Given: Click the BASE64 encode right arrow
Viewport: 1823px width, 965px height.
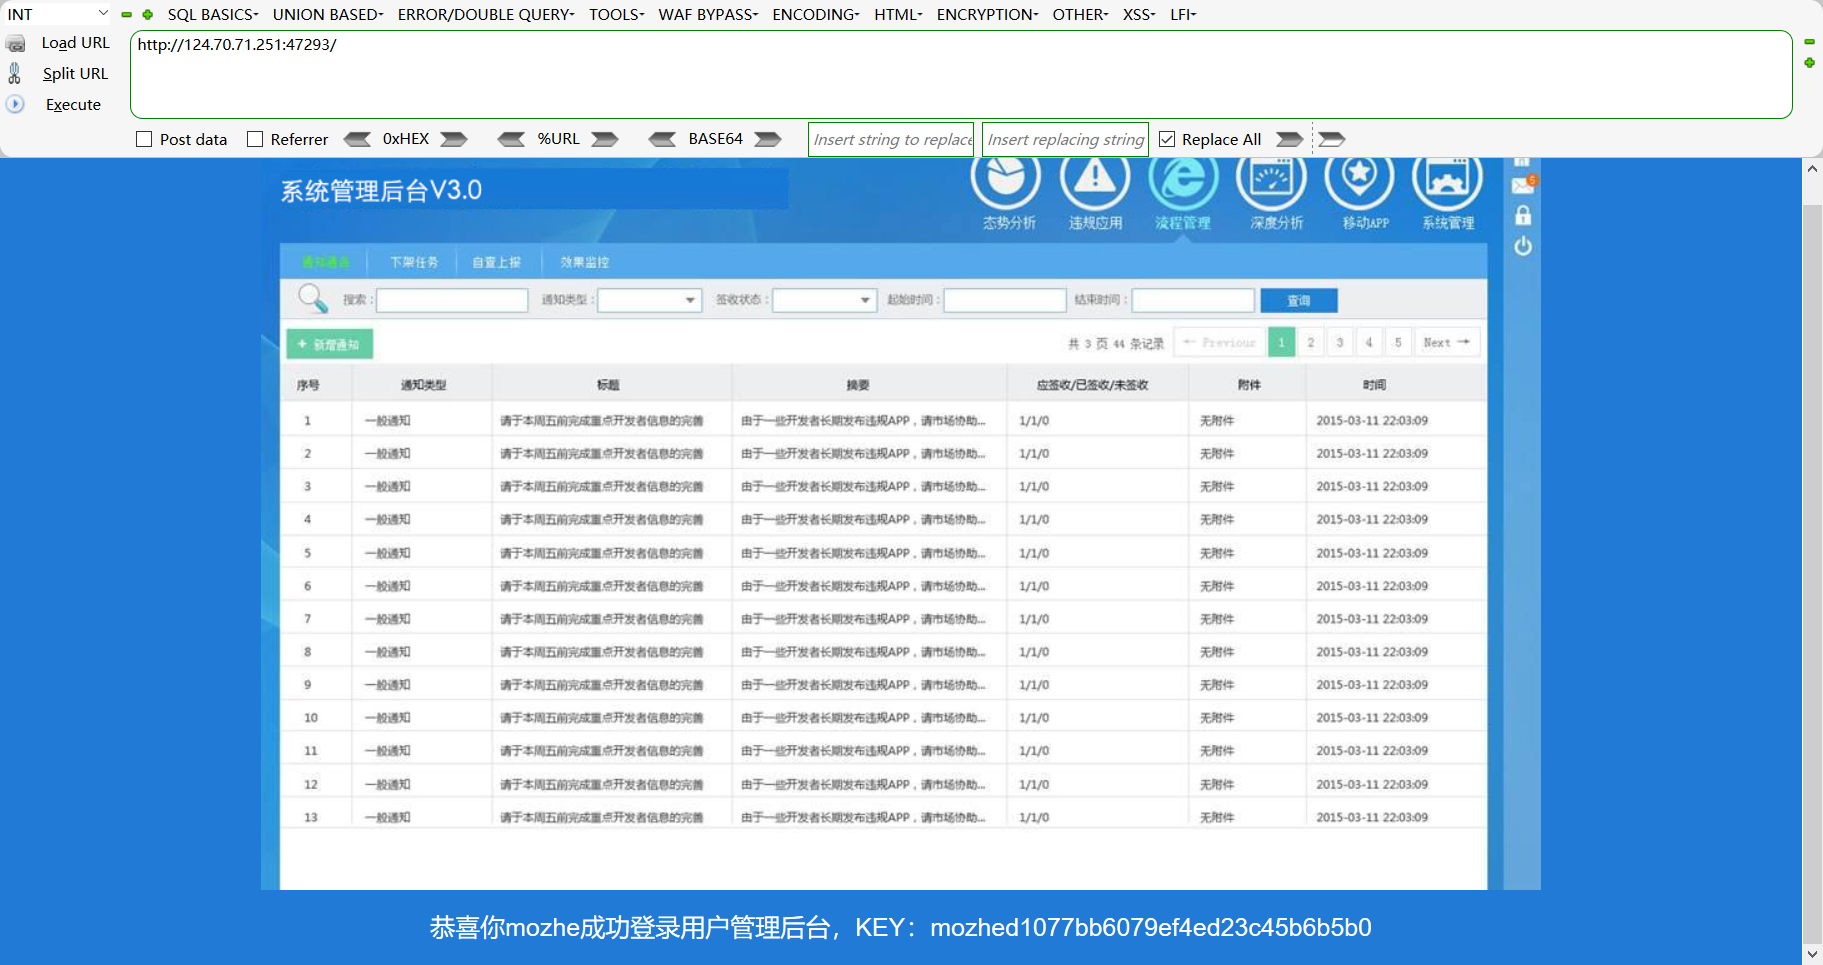Looking at the screenshot, I should click(768, 139).
